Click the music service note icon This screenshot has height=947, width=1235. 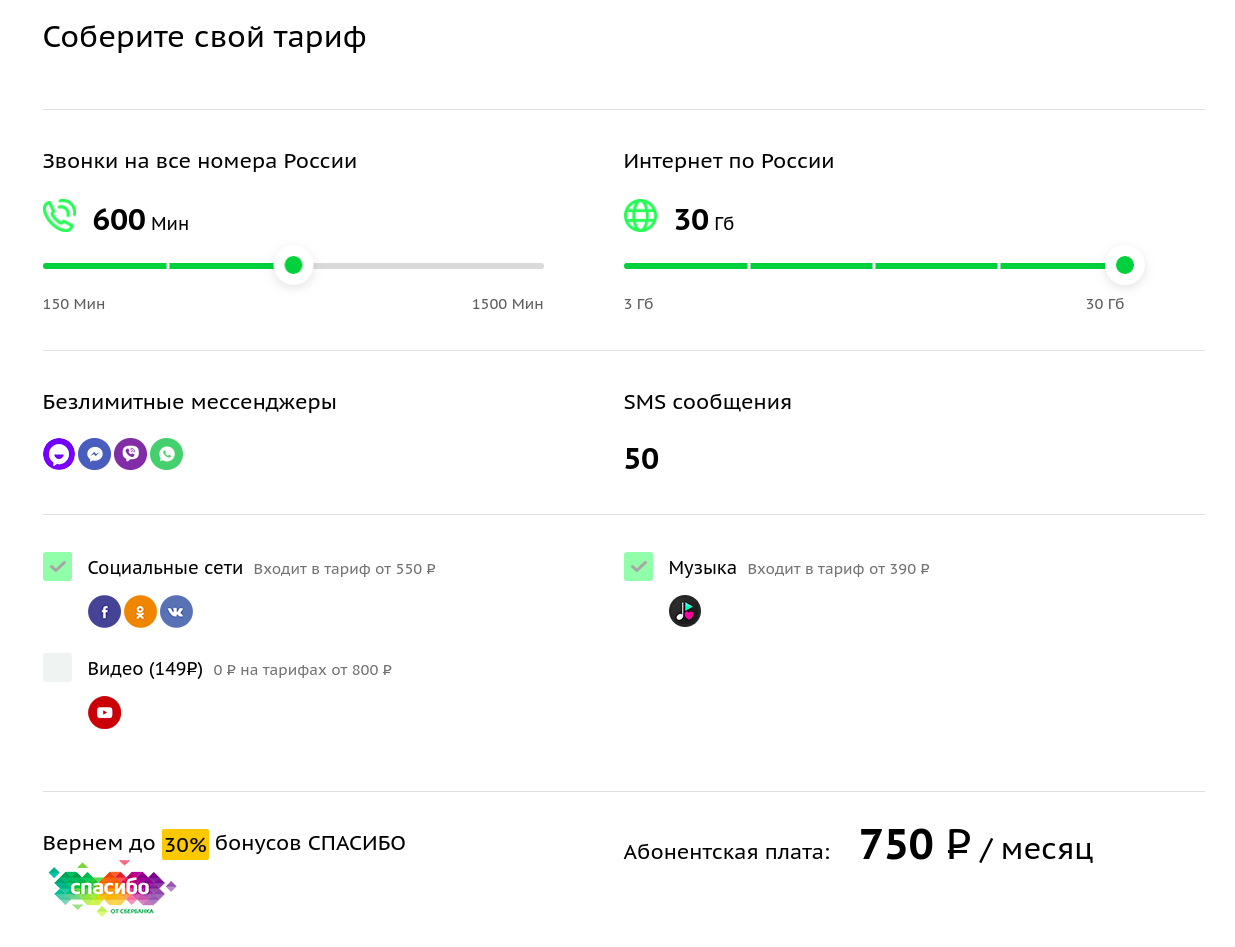[x=685, y=611]
